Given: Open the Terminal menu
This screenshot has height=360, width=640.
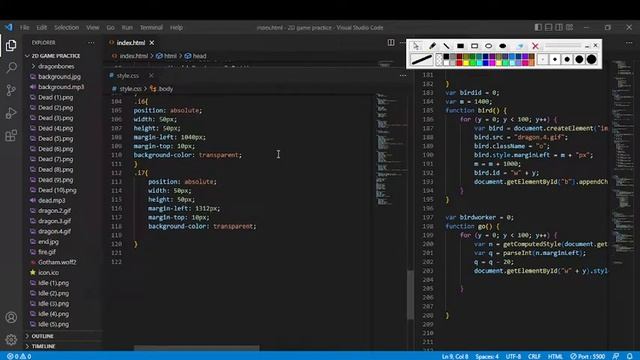Looking at the screenshot, I should pos(151,27).
